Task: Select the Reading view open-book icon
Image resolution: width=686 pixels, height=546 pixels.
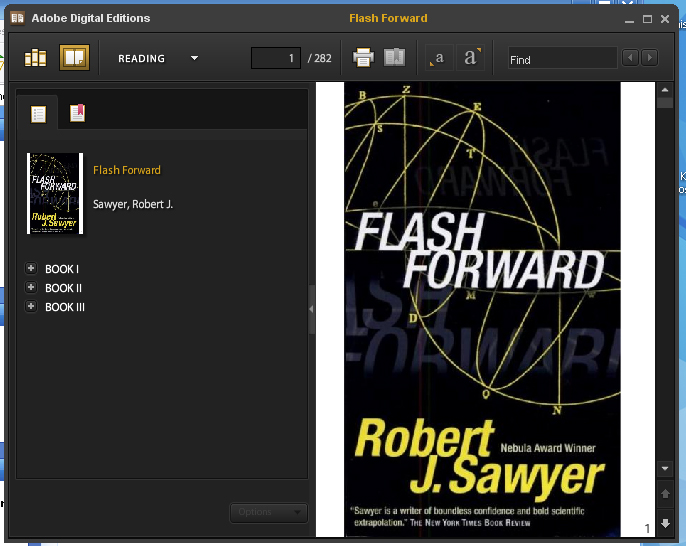Action: (74, 57)
